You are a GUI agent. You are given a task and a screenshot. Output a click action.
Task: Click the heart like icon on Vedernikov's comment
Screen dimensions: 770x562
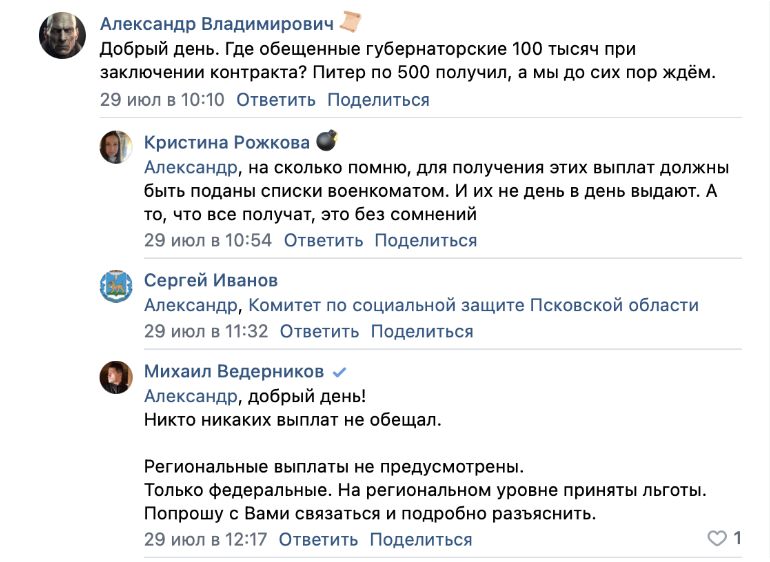coord(716,539)
